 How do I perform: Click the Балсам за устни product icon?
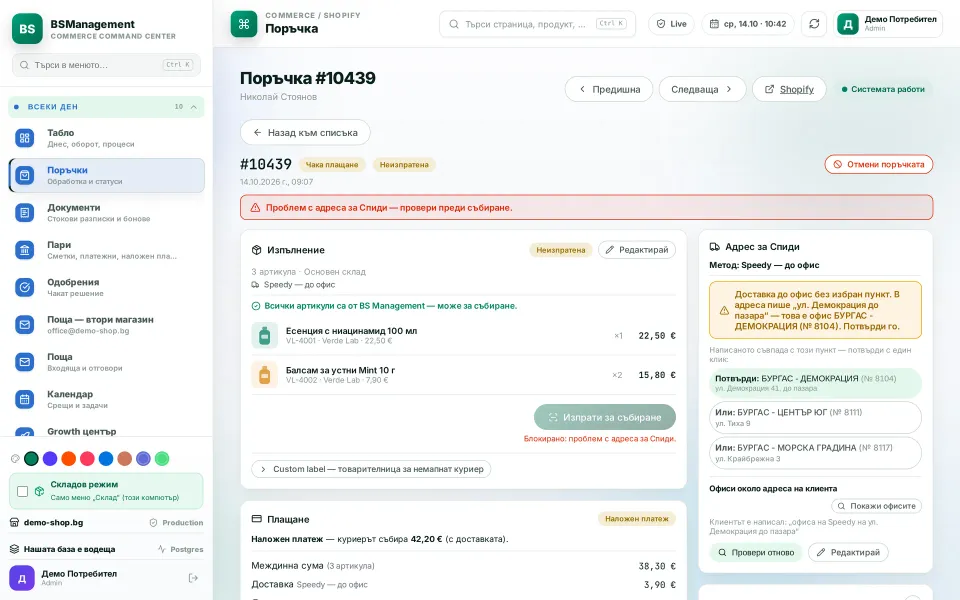click(264, 375)
